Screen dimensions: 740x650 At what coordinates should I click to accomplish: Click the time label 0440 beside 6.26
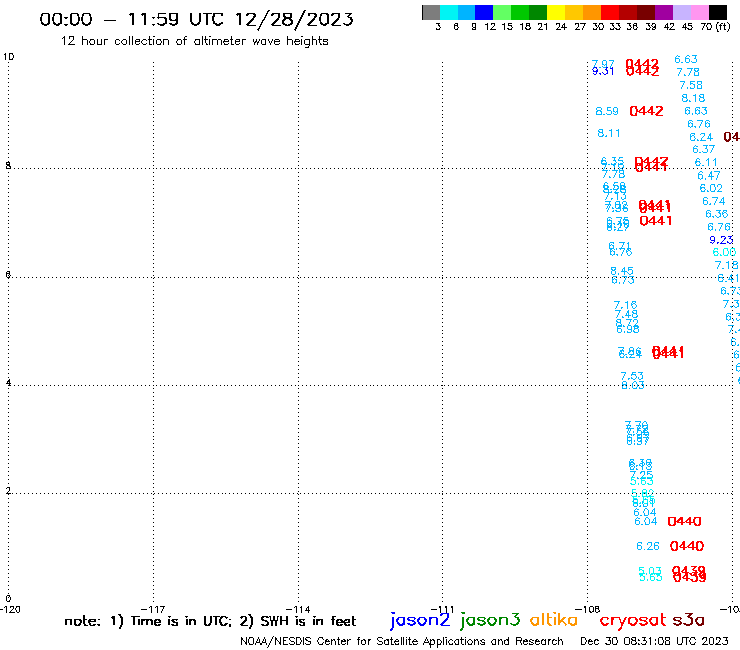point(687,546)
